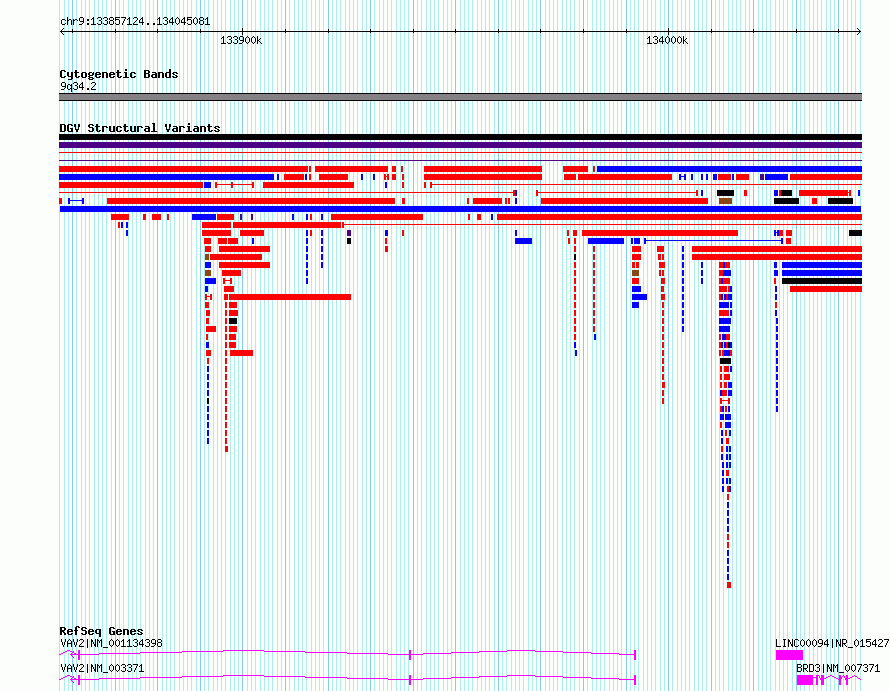
Task: Click the ruler's left arrowhead
Action: click(62, 32)
